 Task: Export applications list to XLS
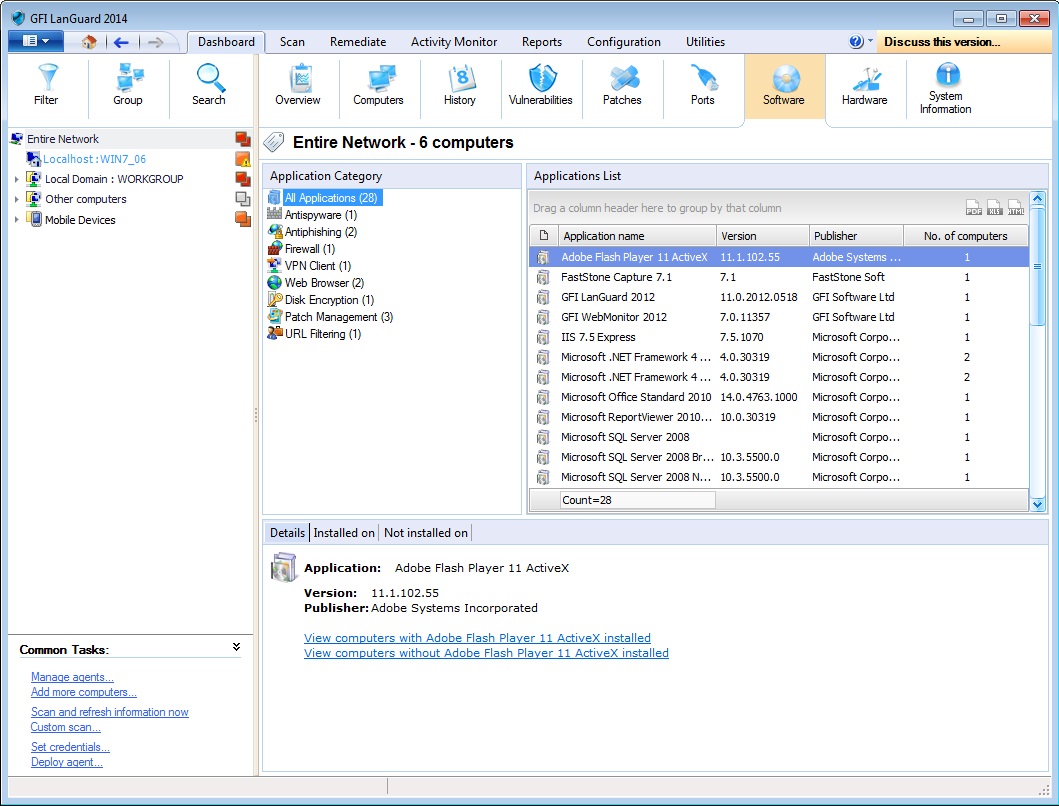pyautogui.click(x=994, y=207)
